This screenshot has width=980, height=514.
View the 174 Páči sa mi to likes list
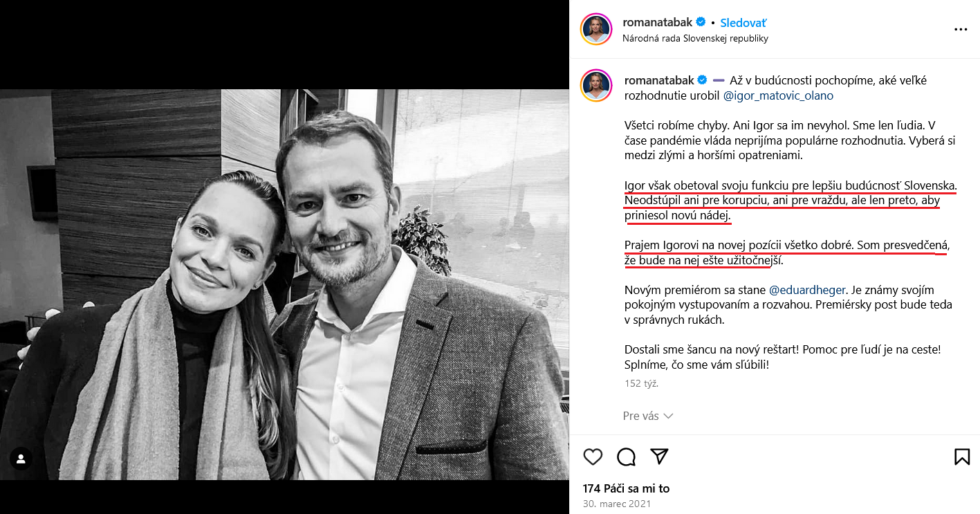point(626,488)
